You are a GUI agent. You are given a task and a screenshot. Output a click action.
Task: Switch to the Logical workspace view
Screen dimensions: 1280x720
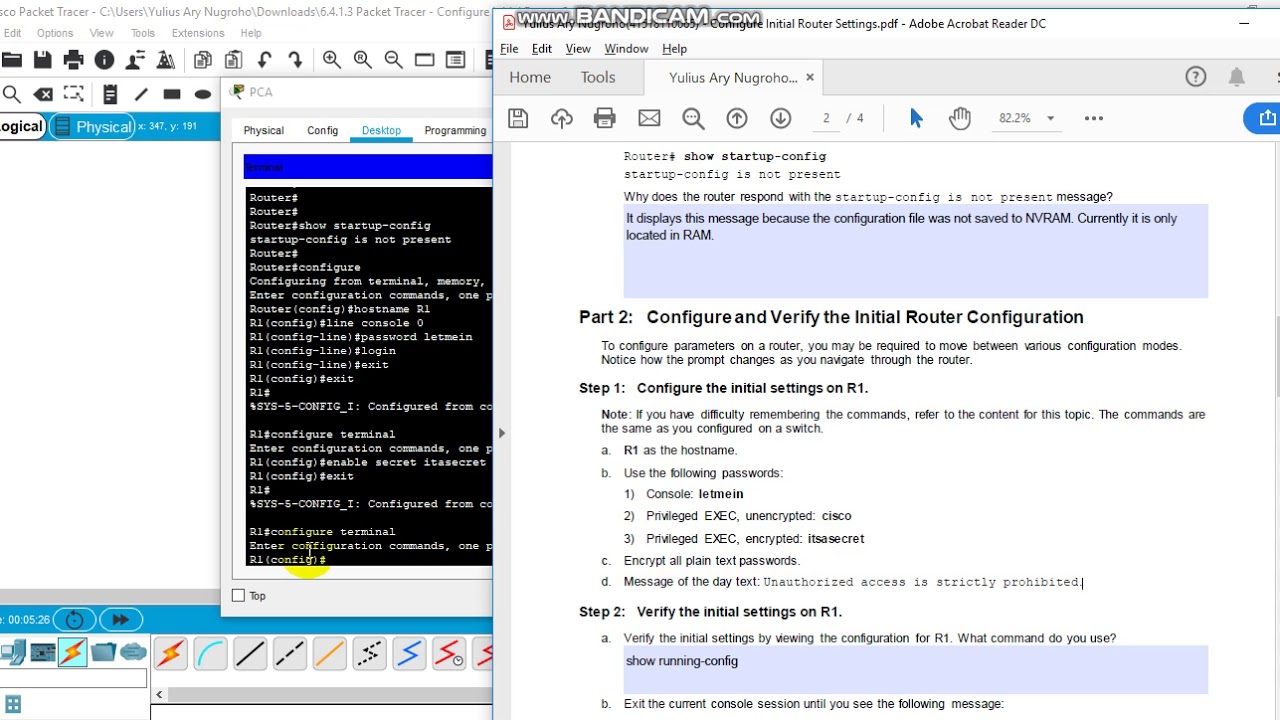(22, 127)
